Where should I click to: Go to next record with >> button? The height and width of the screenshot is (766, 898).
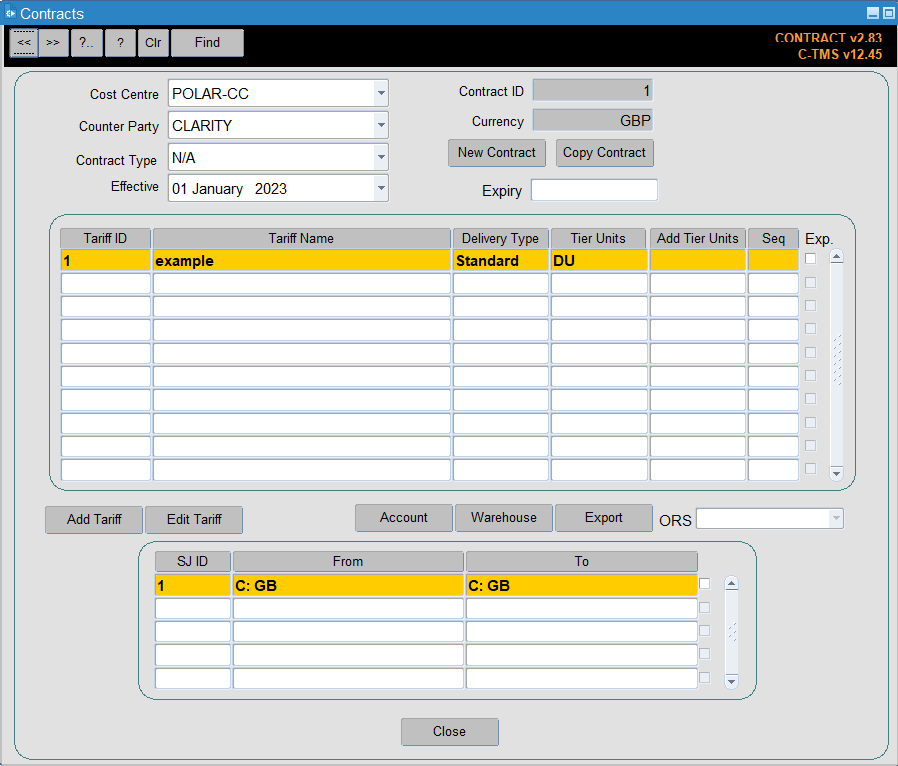click(53, 43)
